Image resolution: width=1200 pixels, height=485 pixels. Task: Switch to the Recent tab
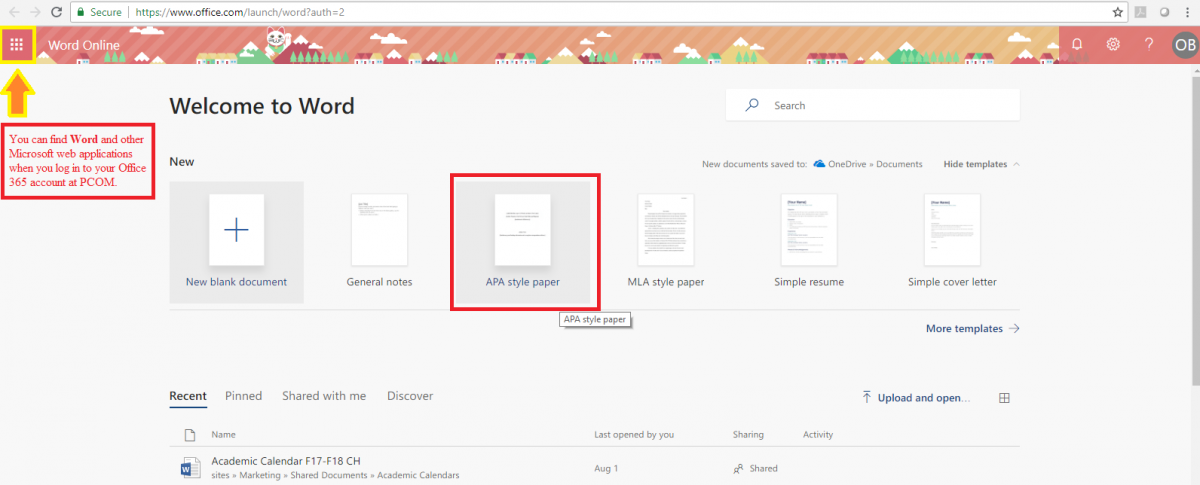pos(188,396)
